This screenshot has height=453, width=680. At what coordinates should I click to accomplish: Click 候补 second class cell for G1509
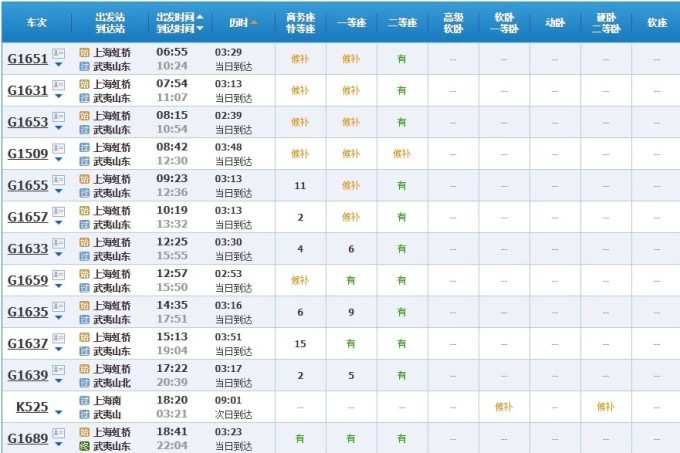click(x=402, y=153)
